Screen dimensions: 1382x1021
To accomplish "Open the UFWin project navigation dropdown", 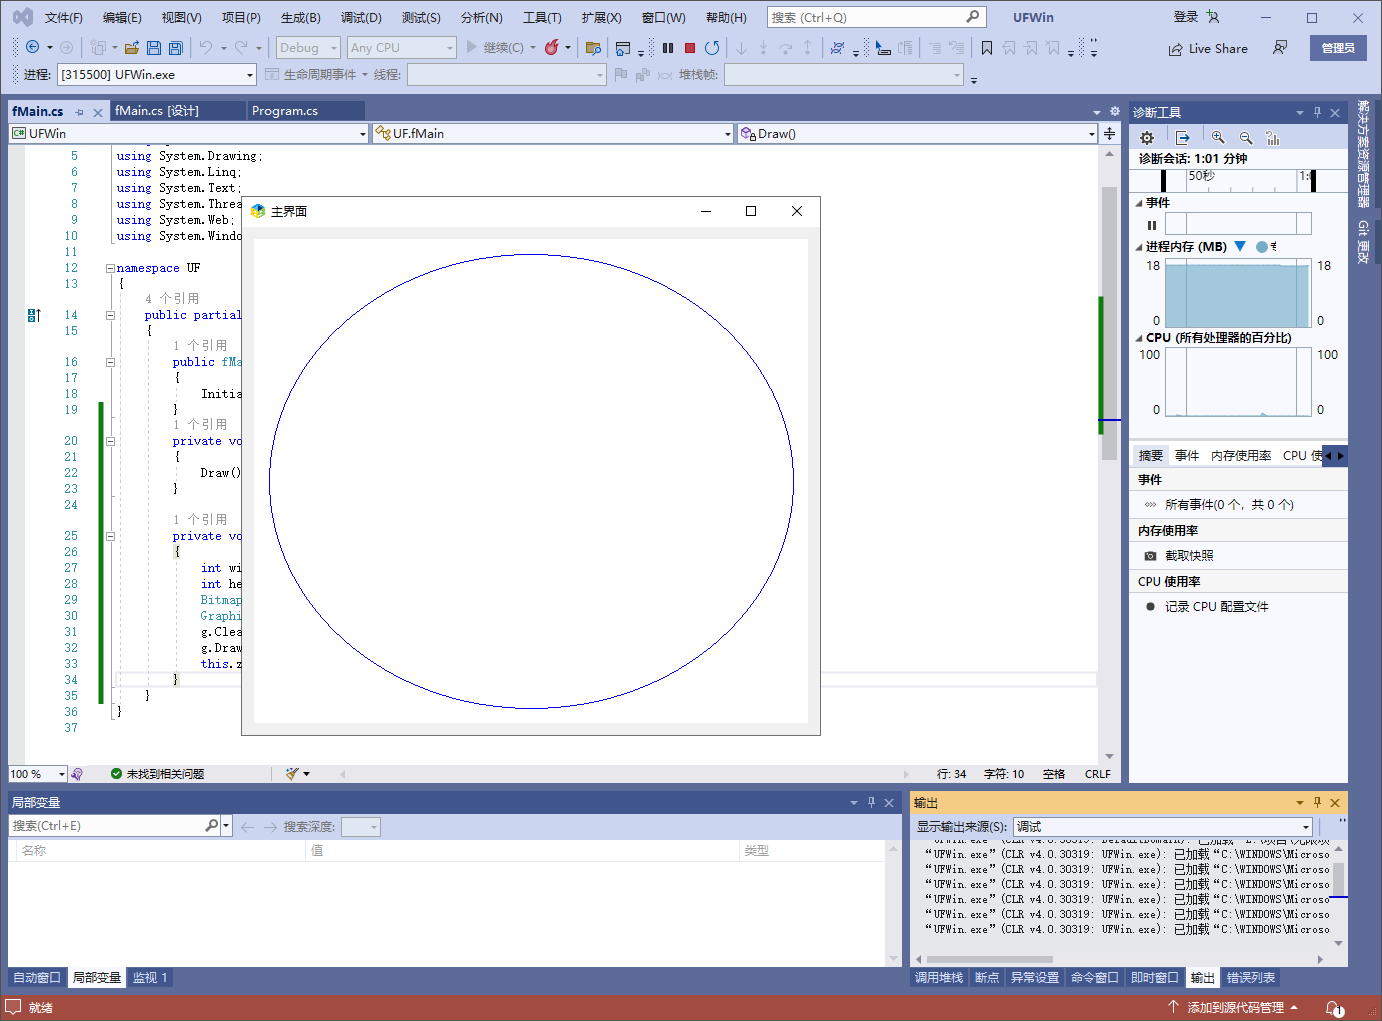I will 189,133.
